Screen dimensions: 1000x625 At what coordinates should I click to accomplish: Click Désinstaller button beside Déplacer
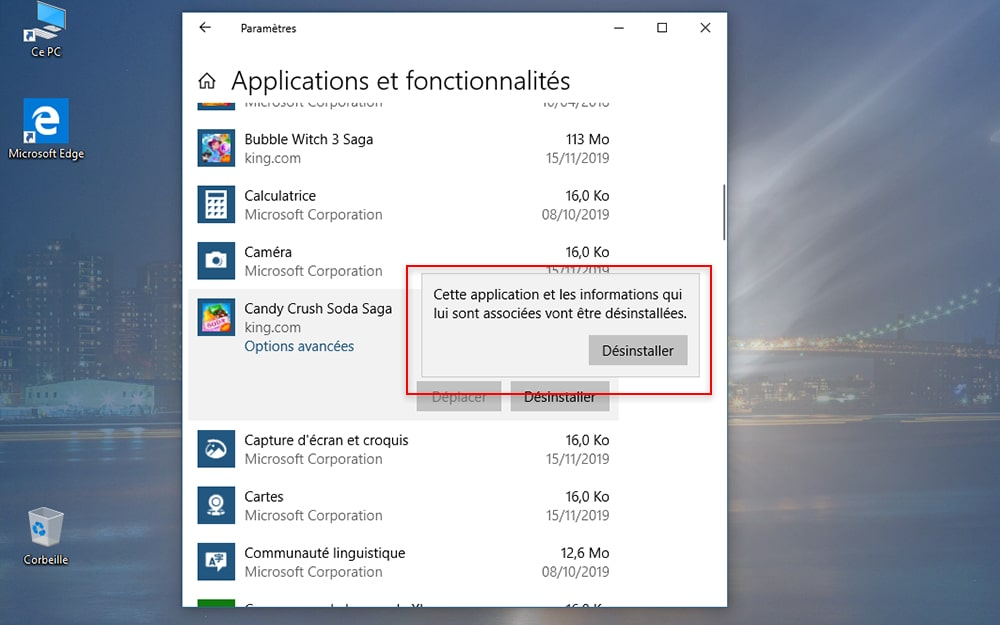click(x=560, y=397)
